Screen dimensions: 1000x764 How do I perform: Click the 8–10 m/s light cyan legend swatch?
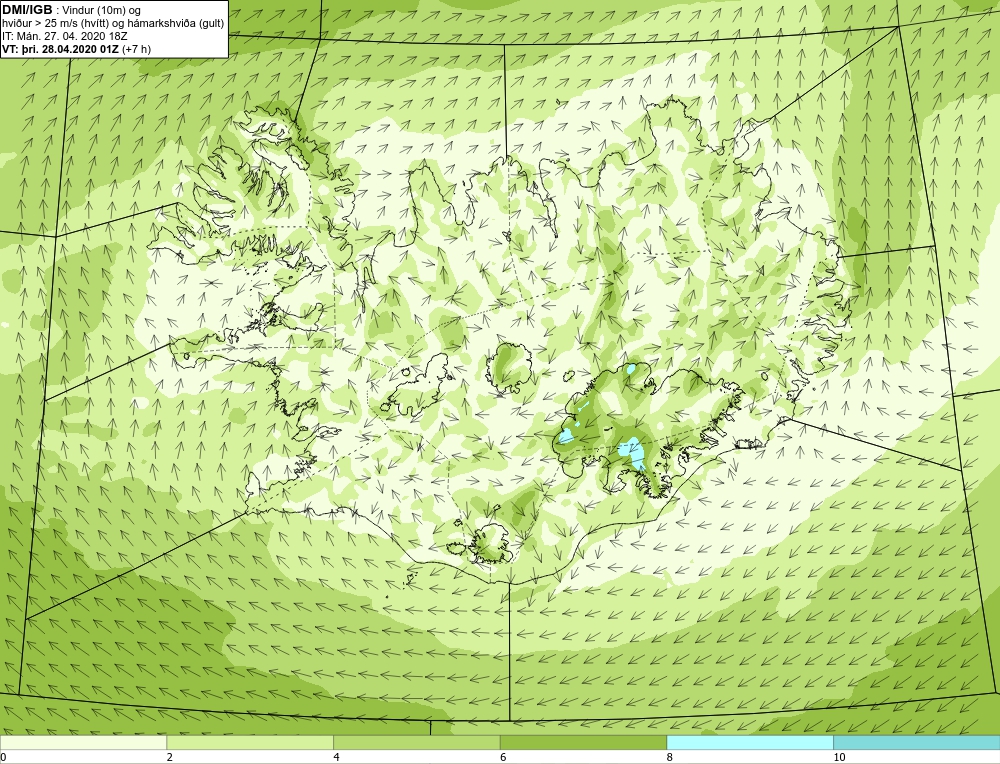coord(750,742)
